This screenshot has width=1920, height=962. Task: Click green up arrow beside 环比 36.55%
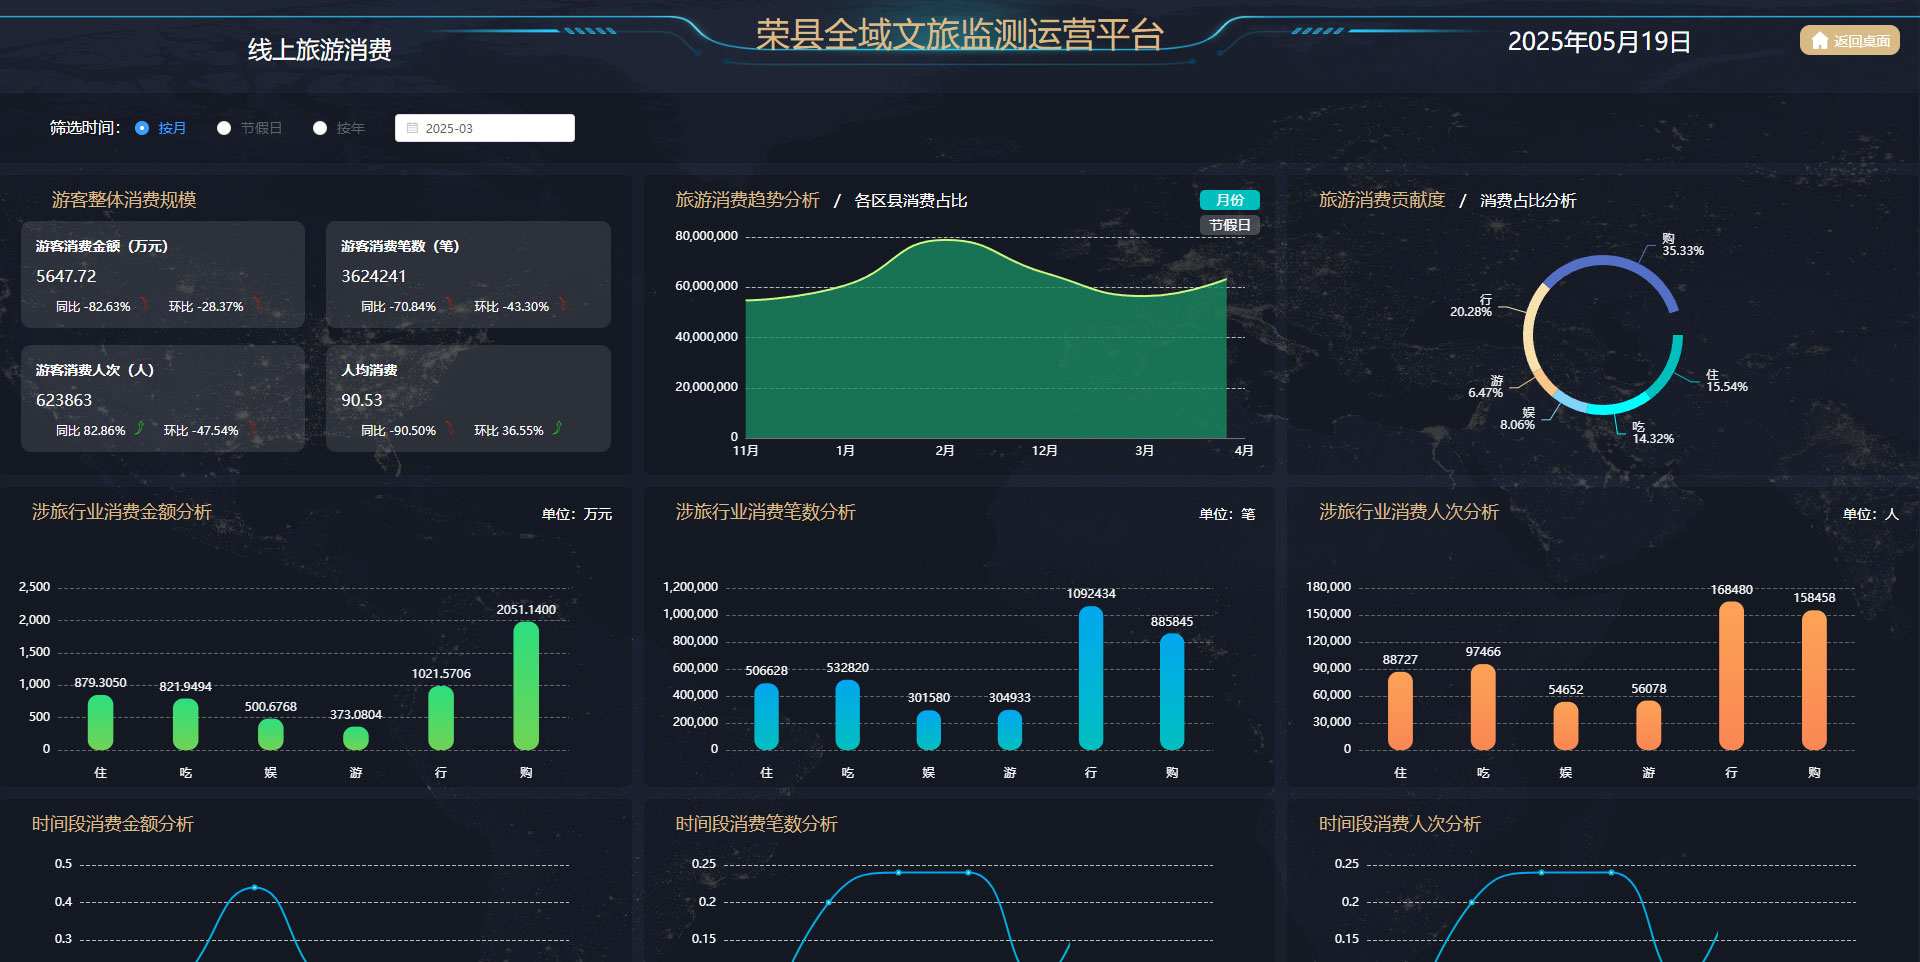[x=558, y=429]
